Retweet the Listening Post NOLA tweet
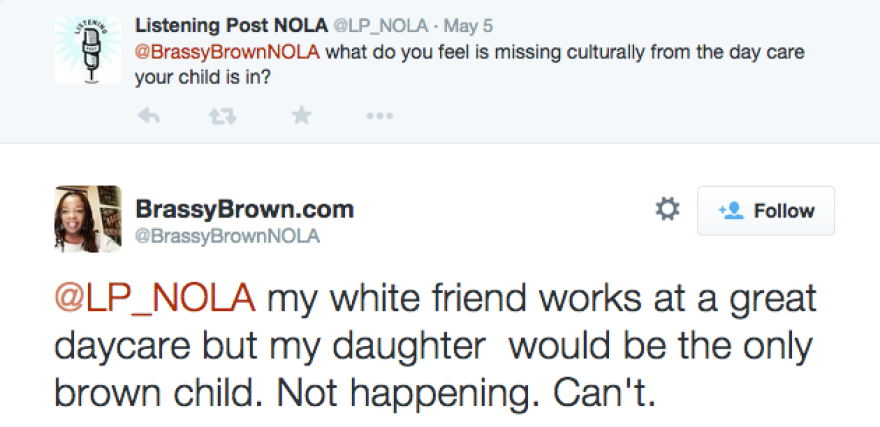 [x=223, y=116]
